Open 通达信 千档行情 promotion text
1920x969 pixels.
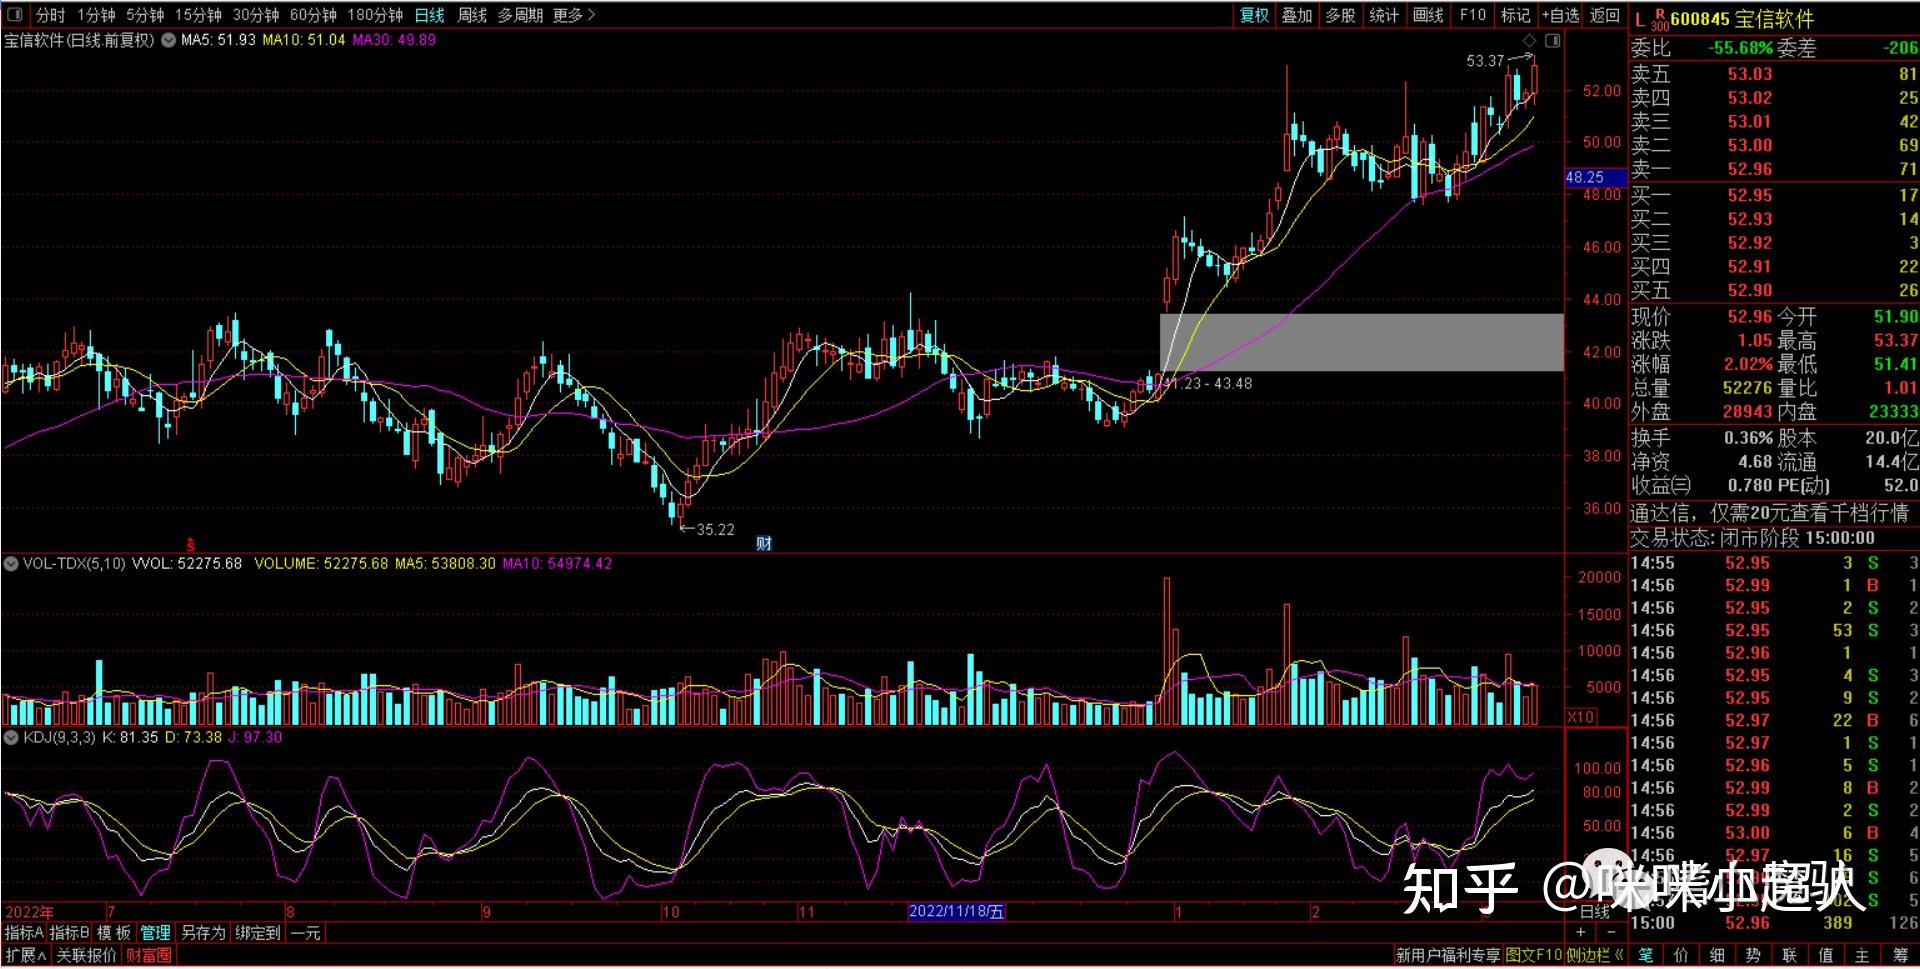pyautogui.click(x=1769, y=513)
